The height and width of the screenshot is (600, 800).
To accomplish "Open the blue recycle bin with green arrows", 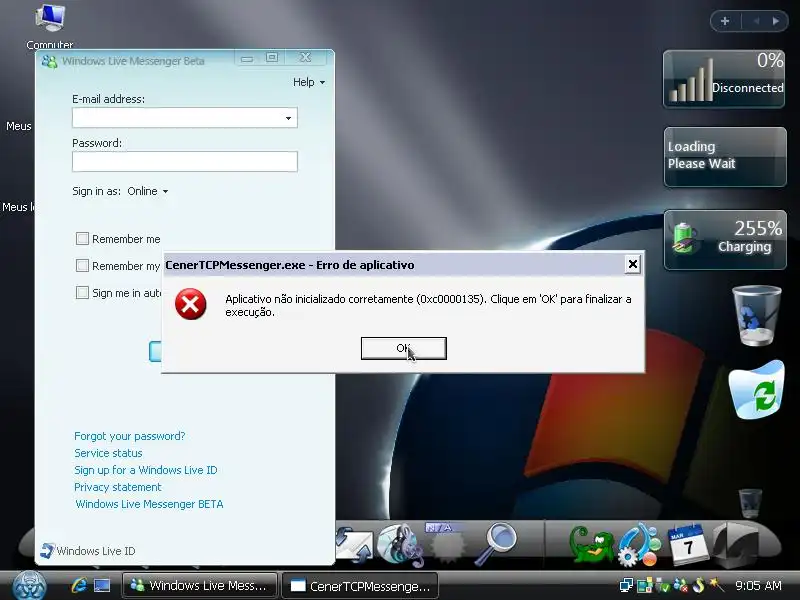I will (x=757, y=390).
